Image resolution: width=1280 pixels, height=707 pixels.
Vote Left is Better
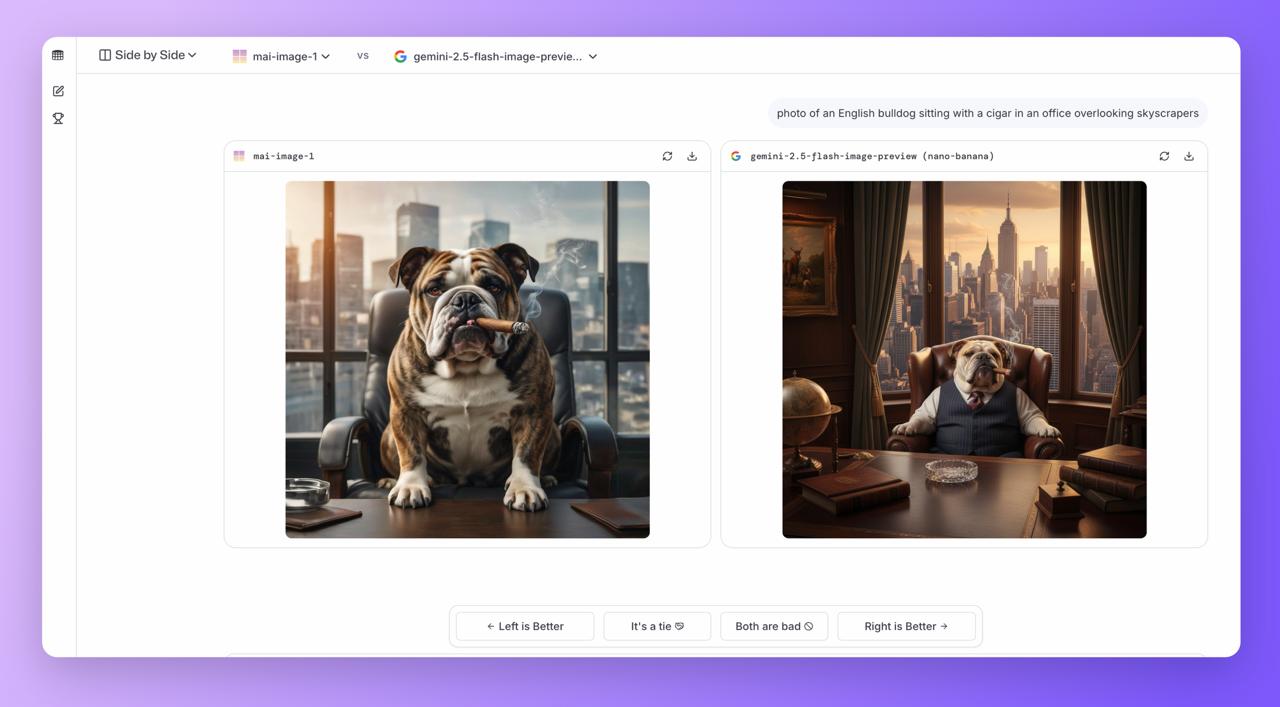(x=525, y=626)
